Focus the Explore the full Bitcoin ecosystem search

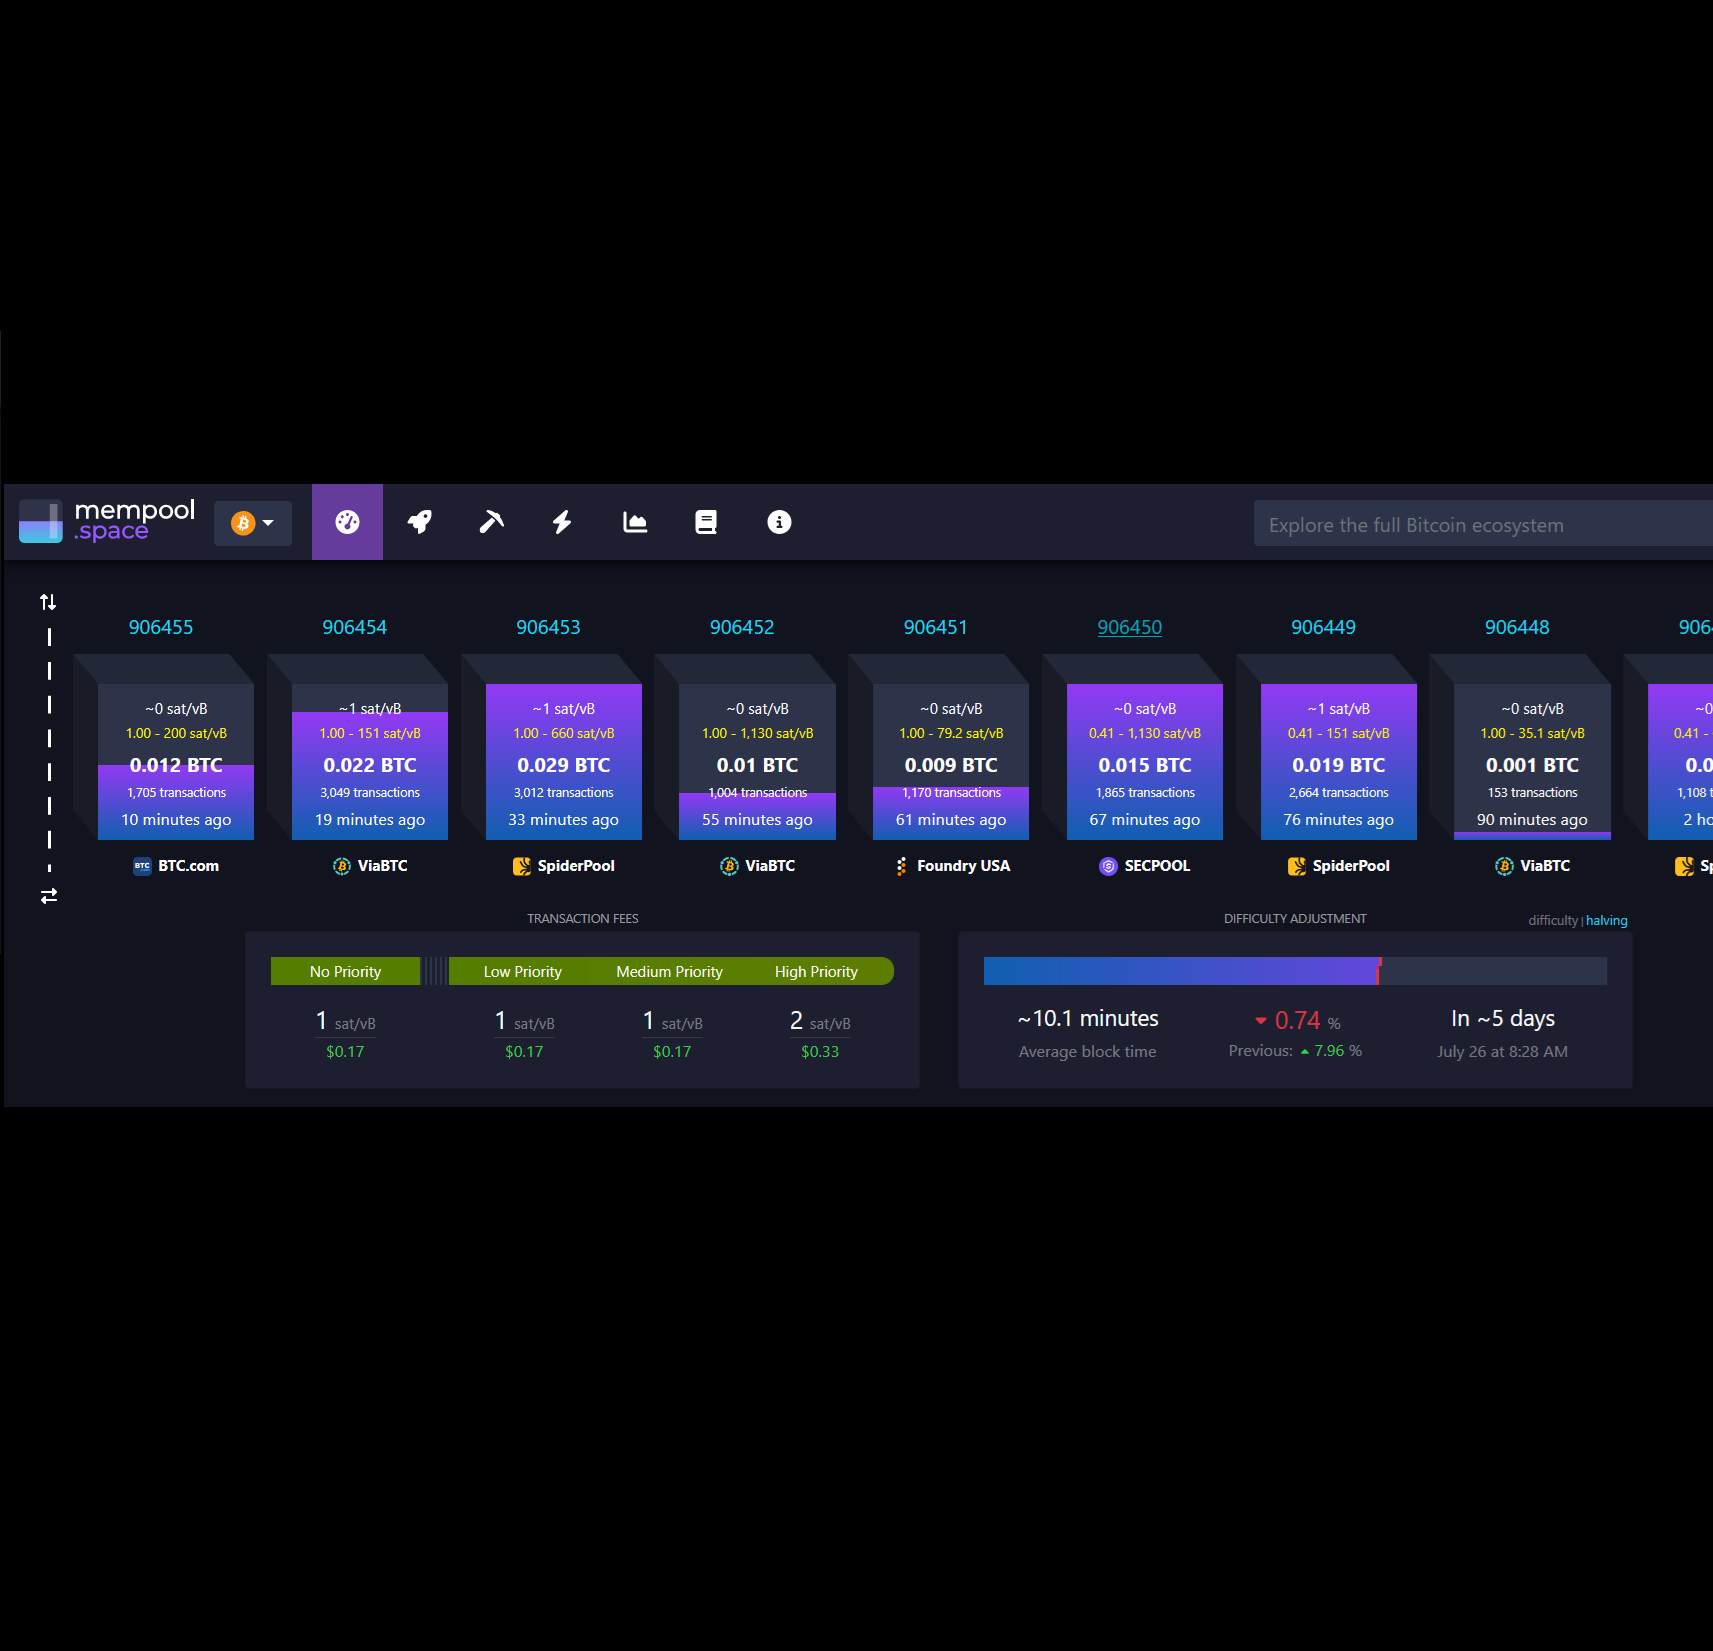point(1483,524)
